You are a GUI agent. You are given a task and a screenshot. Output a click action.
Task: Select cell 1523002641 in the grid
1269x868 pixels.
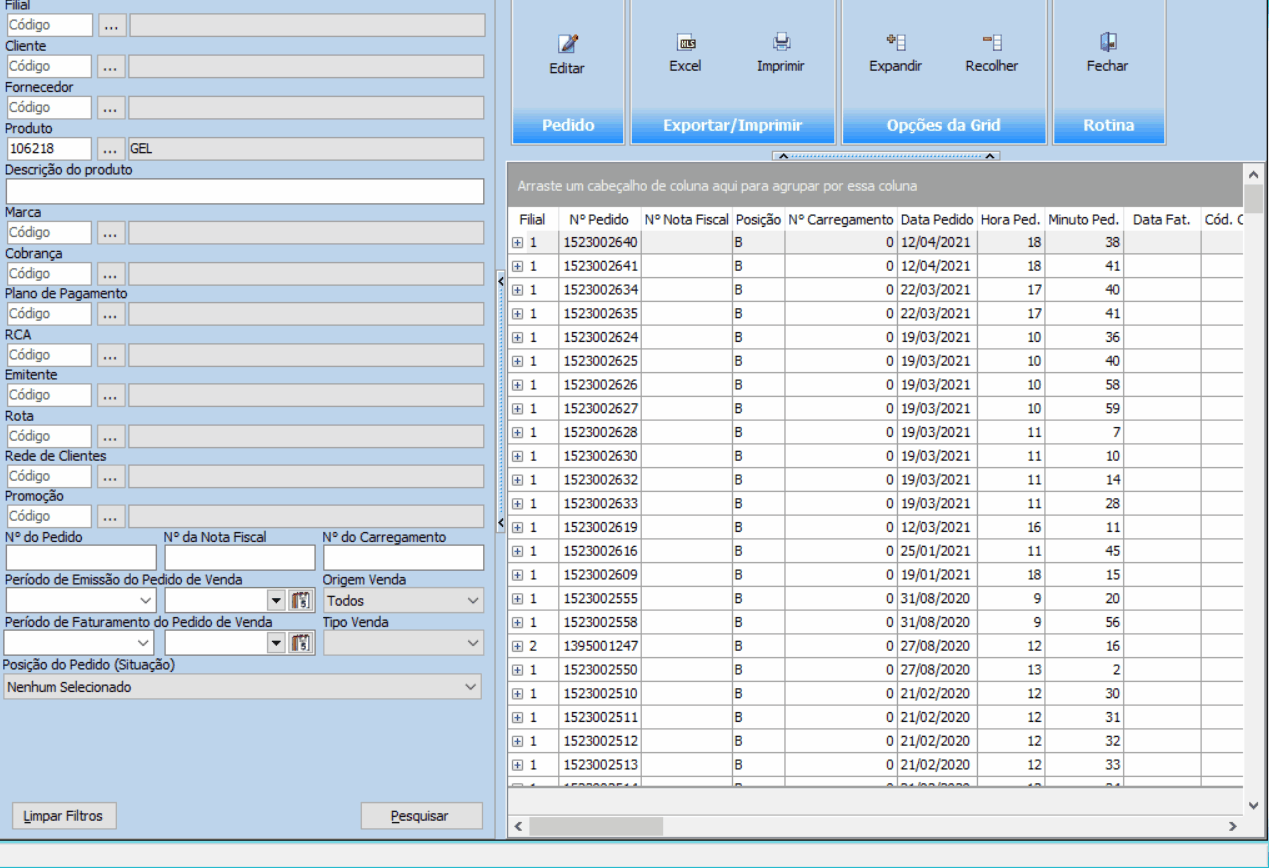point(600,266)
